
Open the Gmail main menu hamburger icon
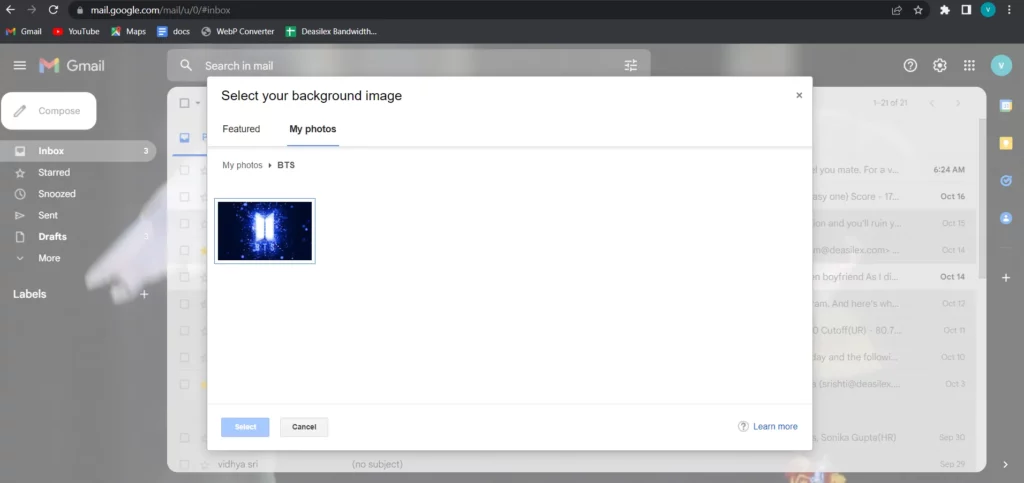coord(20,65)
